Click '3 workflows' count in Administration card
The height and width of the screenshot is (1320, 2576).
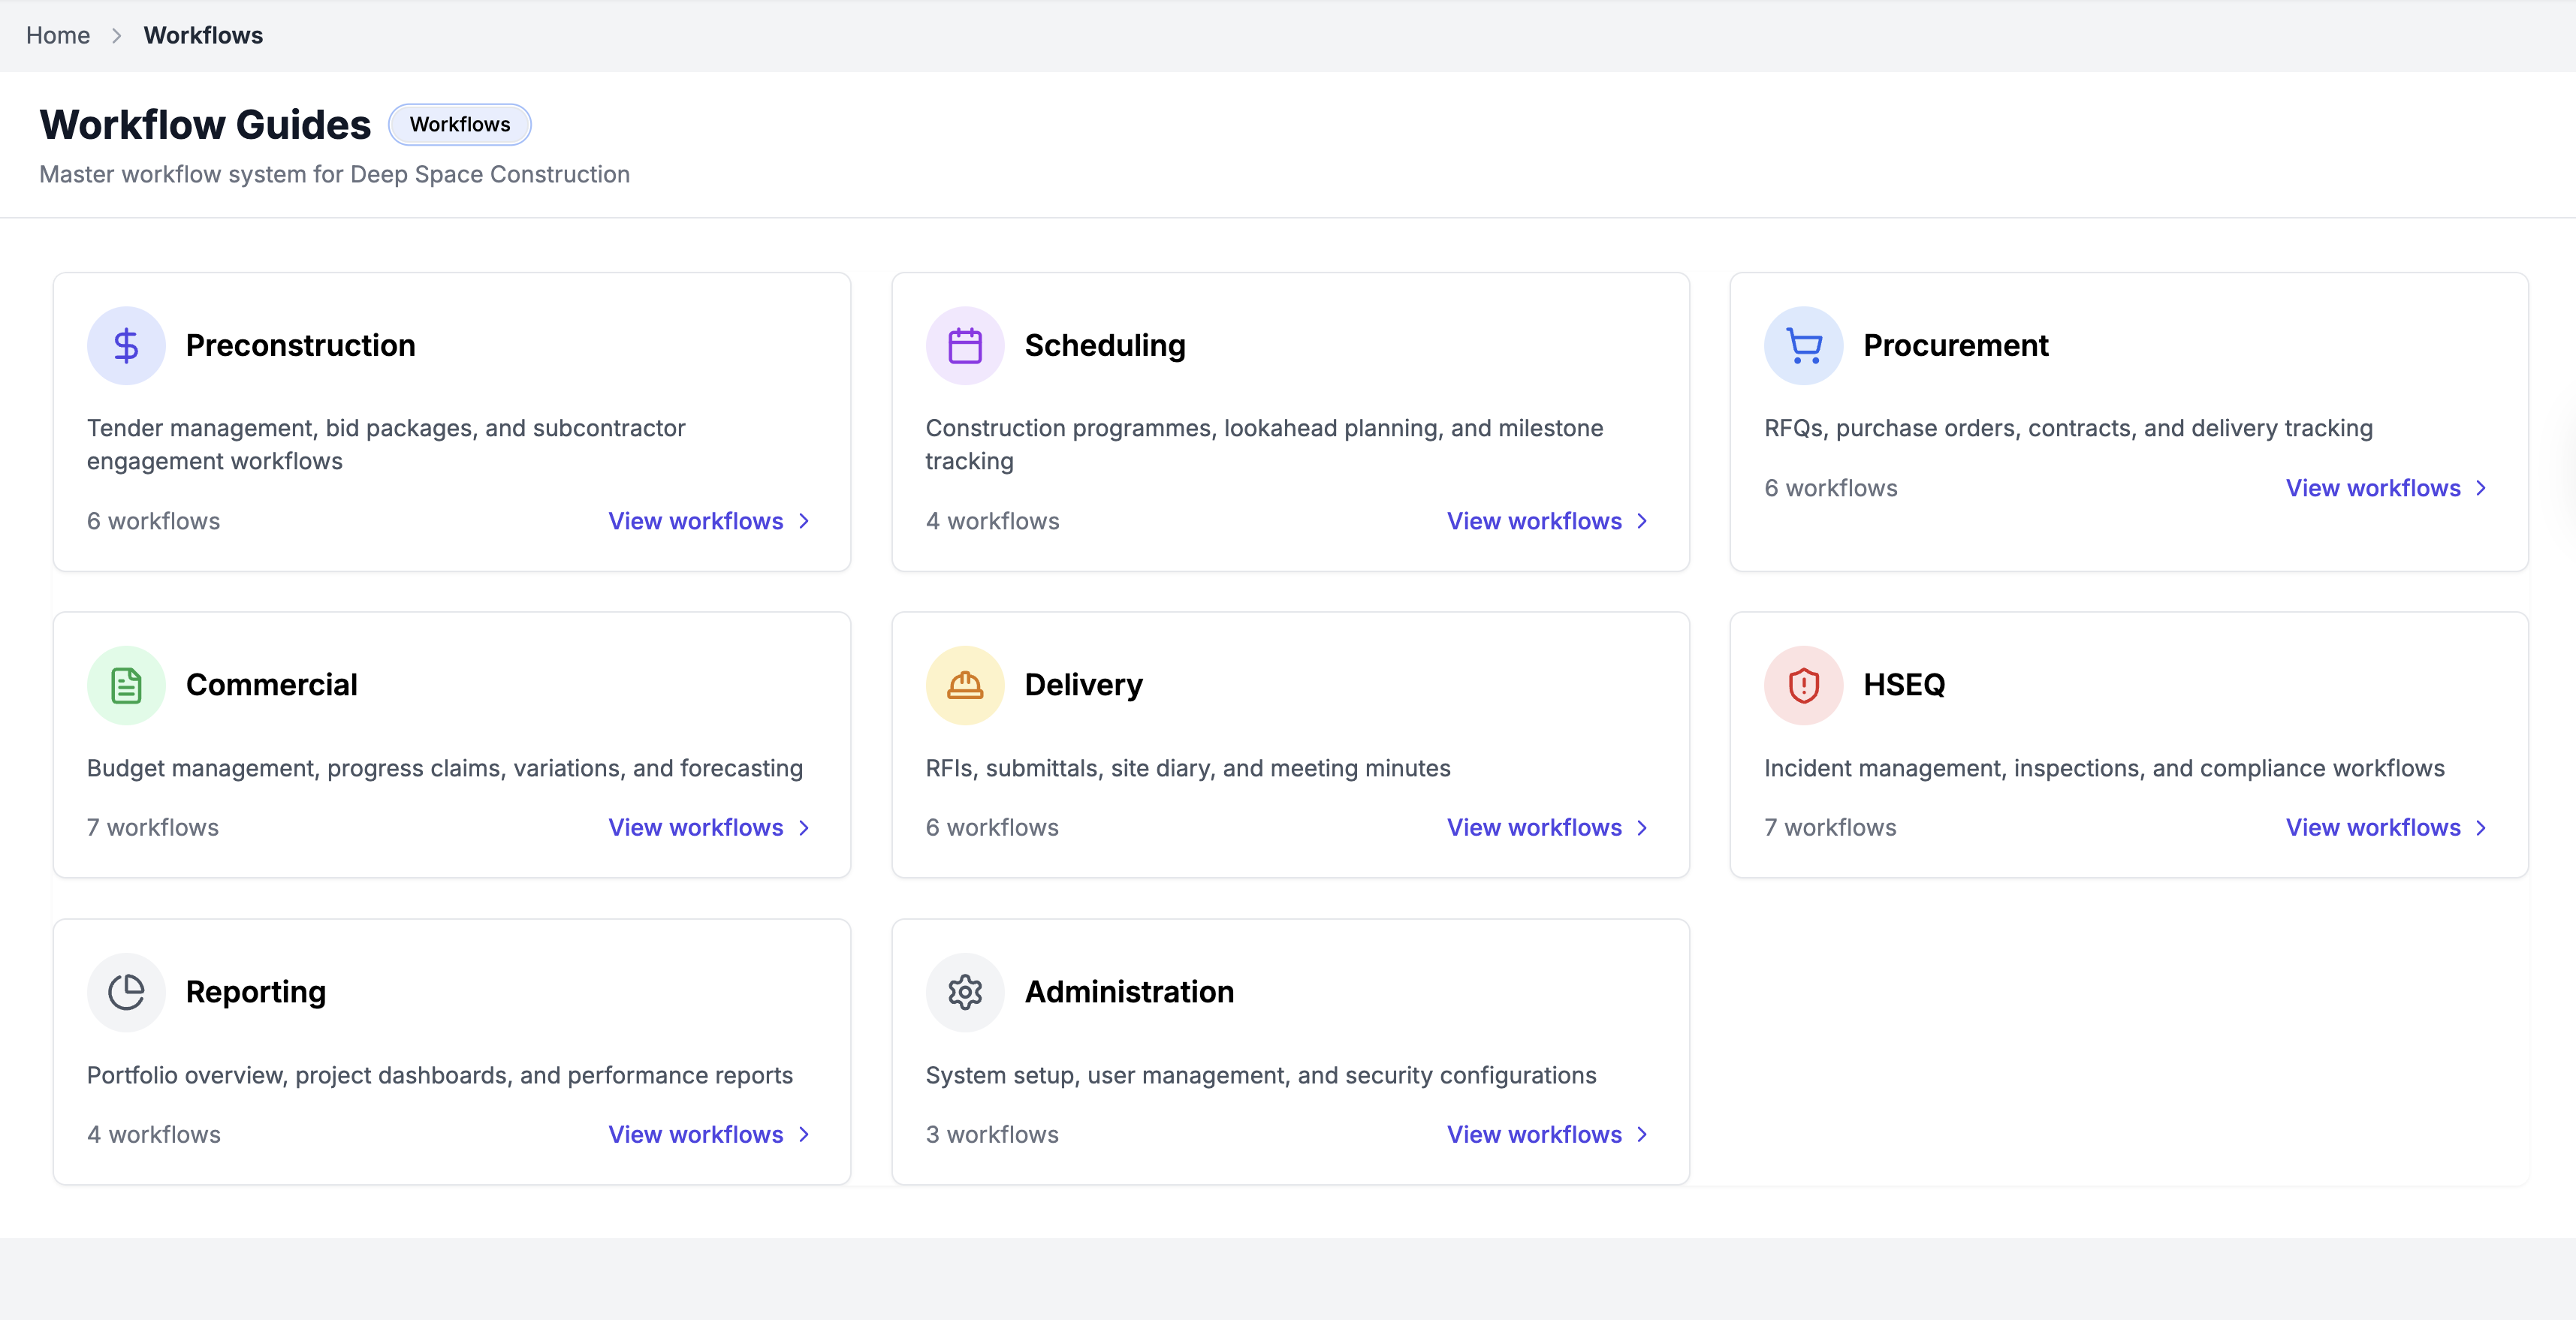click(992, 1135)
